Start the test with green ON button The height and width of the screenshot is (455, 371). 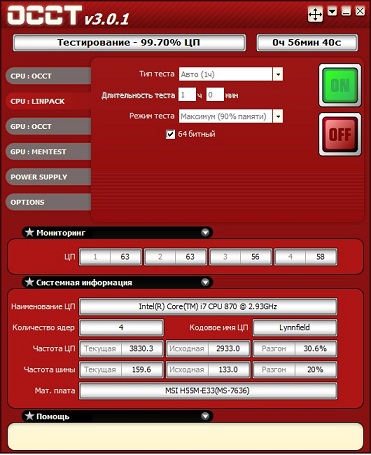[x=340, y=85]
